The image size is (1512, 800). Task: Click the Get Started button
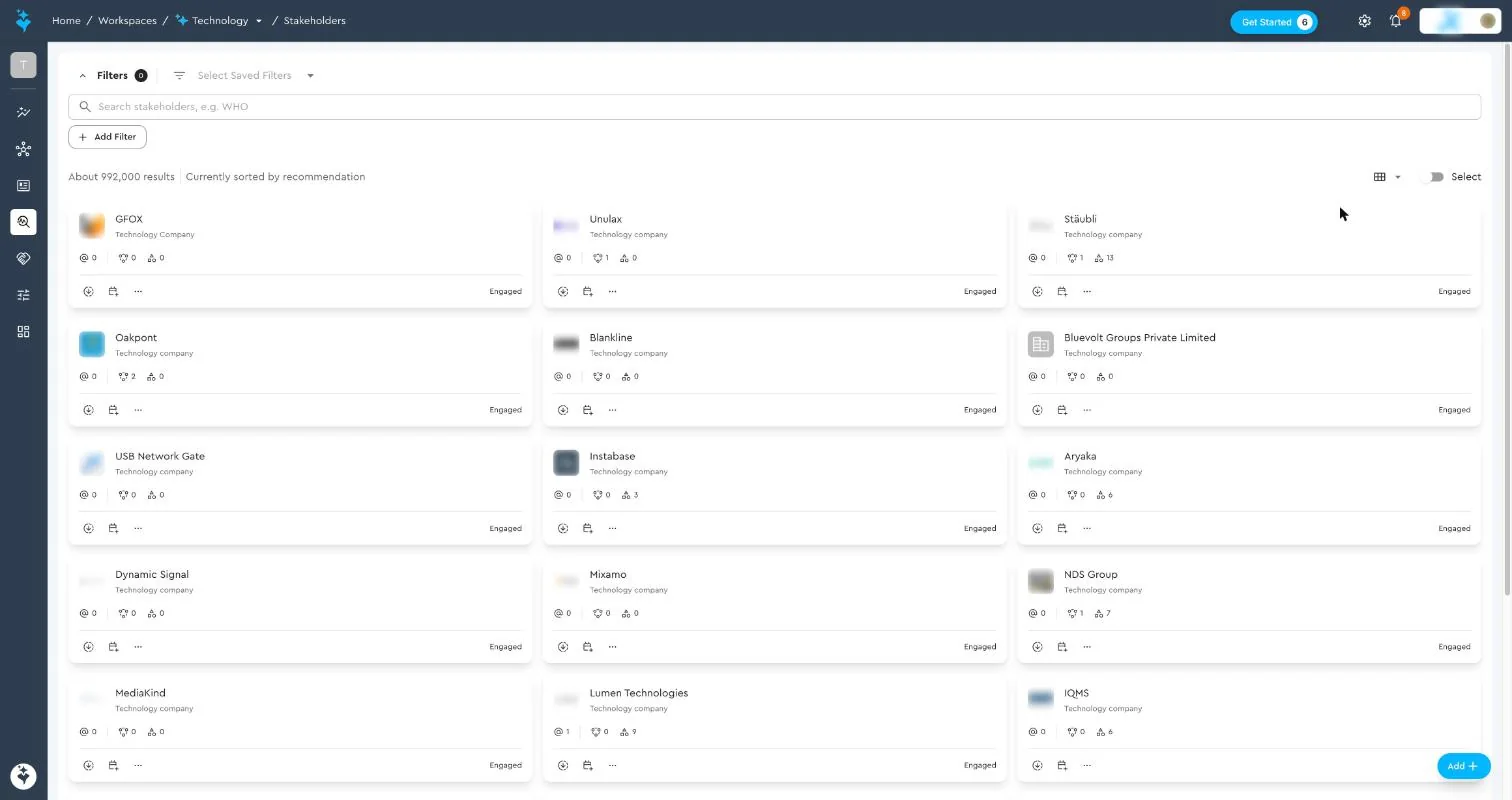click(1273, 22)
